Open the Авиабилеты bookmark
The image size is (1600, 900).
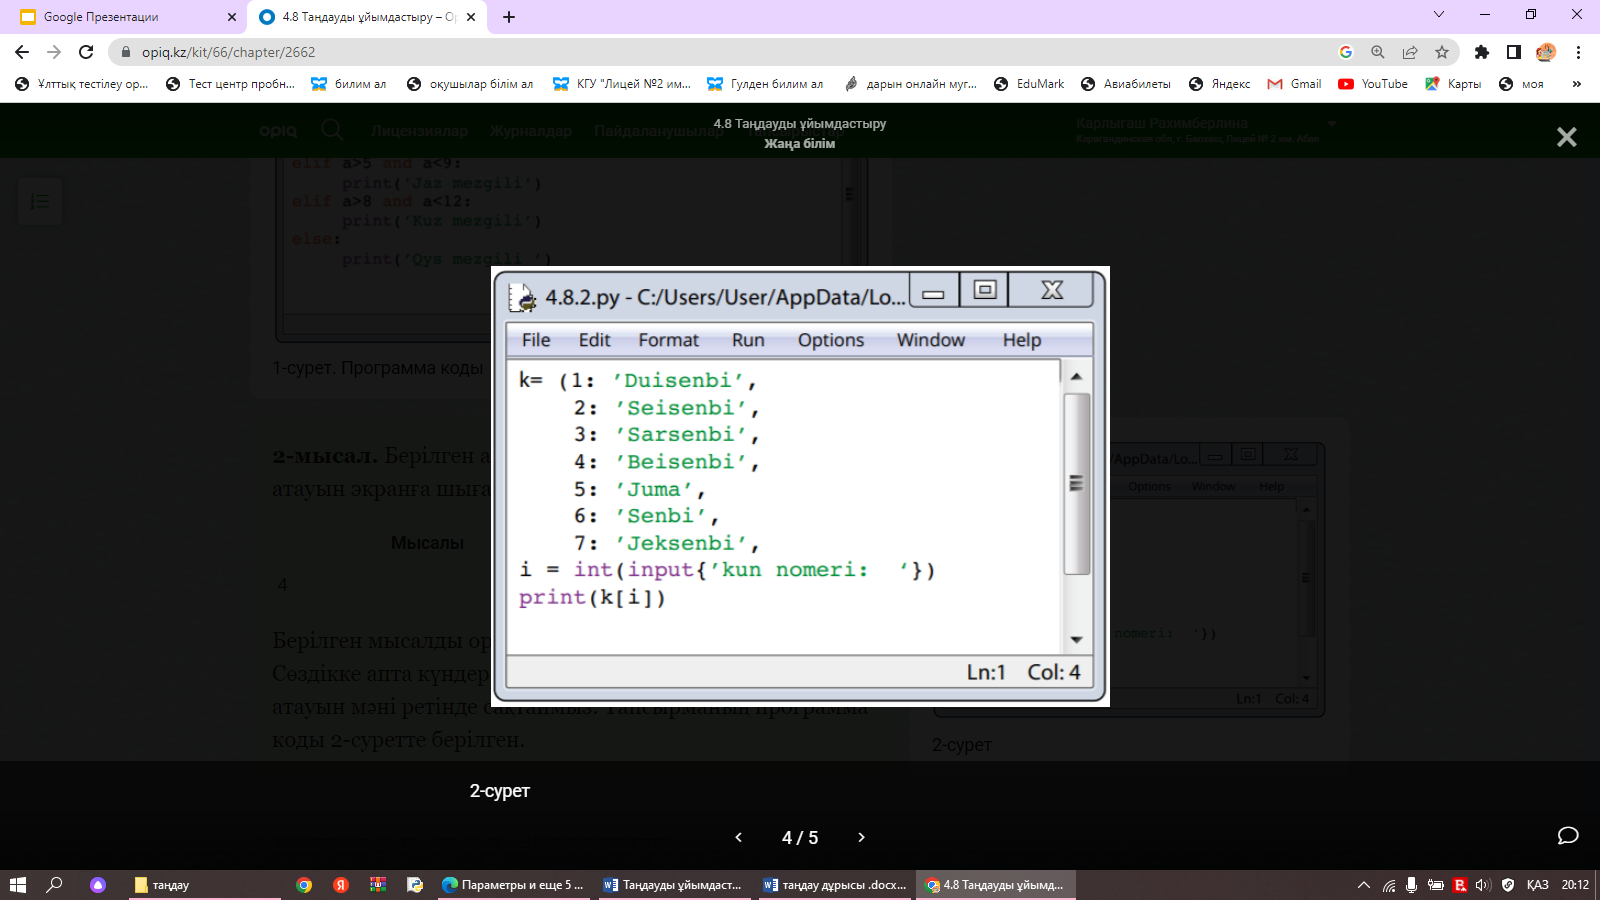tap(1126, 84)
